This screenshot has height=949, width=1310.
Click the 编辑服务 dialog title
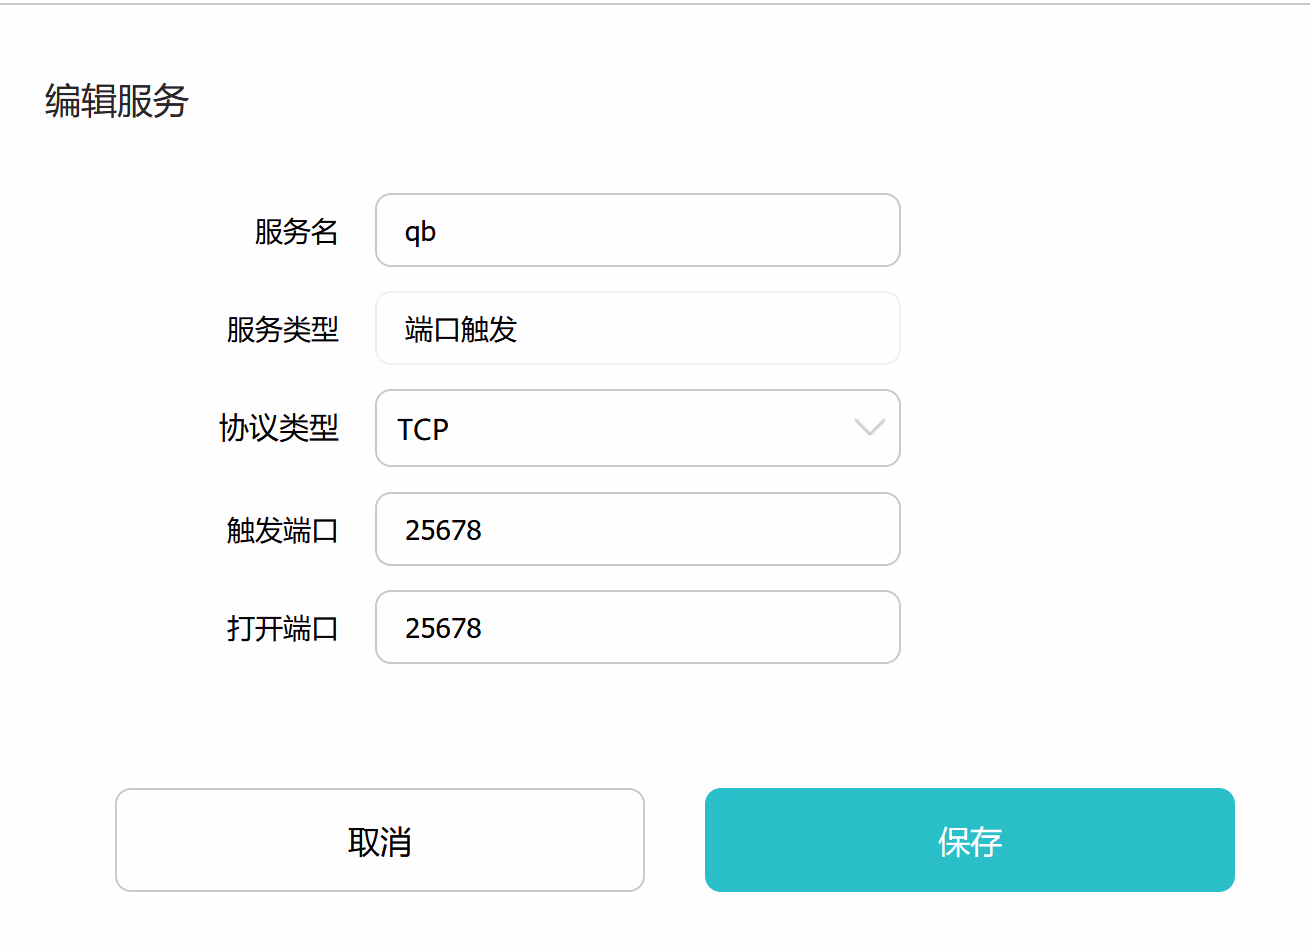click(117, 101)
